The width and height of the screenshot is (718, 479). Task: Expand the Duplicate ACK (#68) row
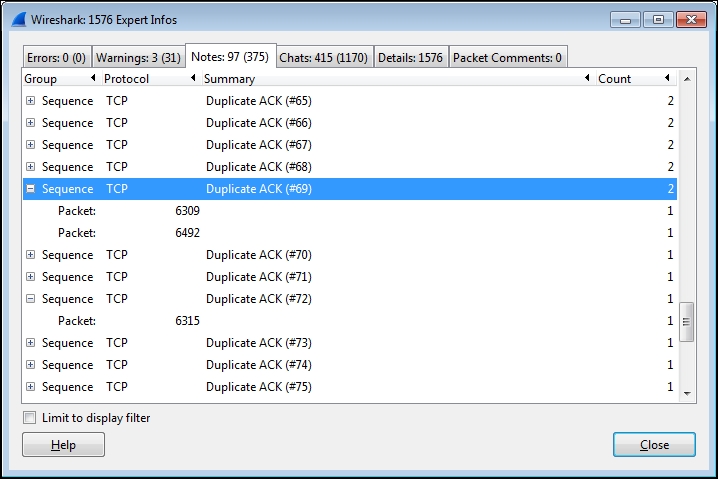pos(30,167)
